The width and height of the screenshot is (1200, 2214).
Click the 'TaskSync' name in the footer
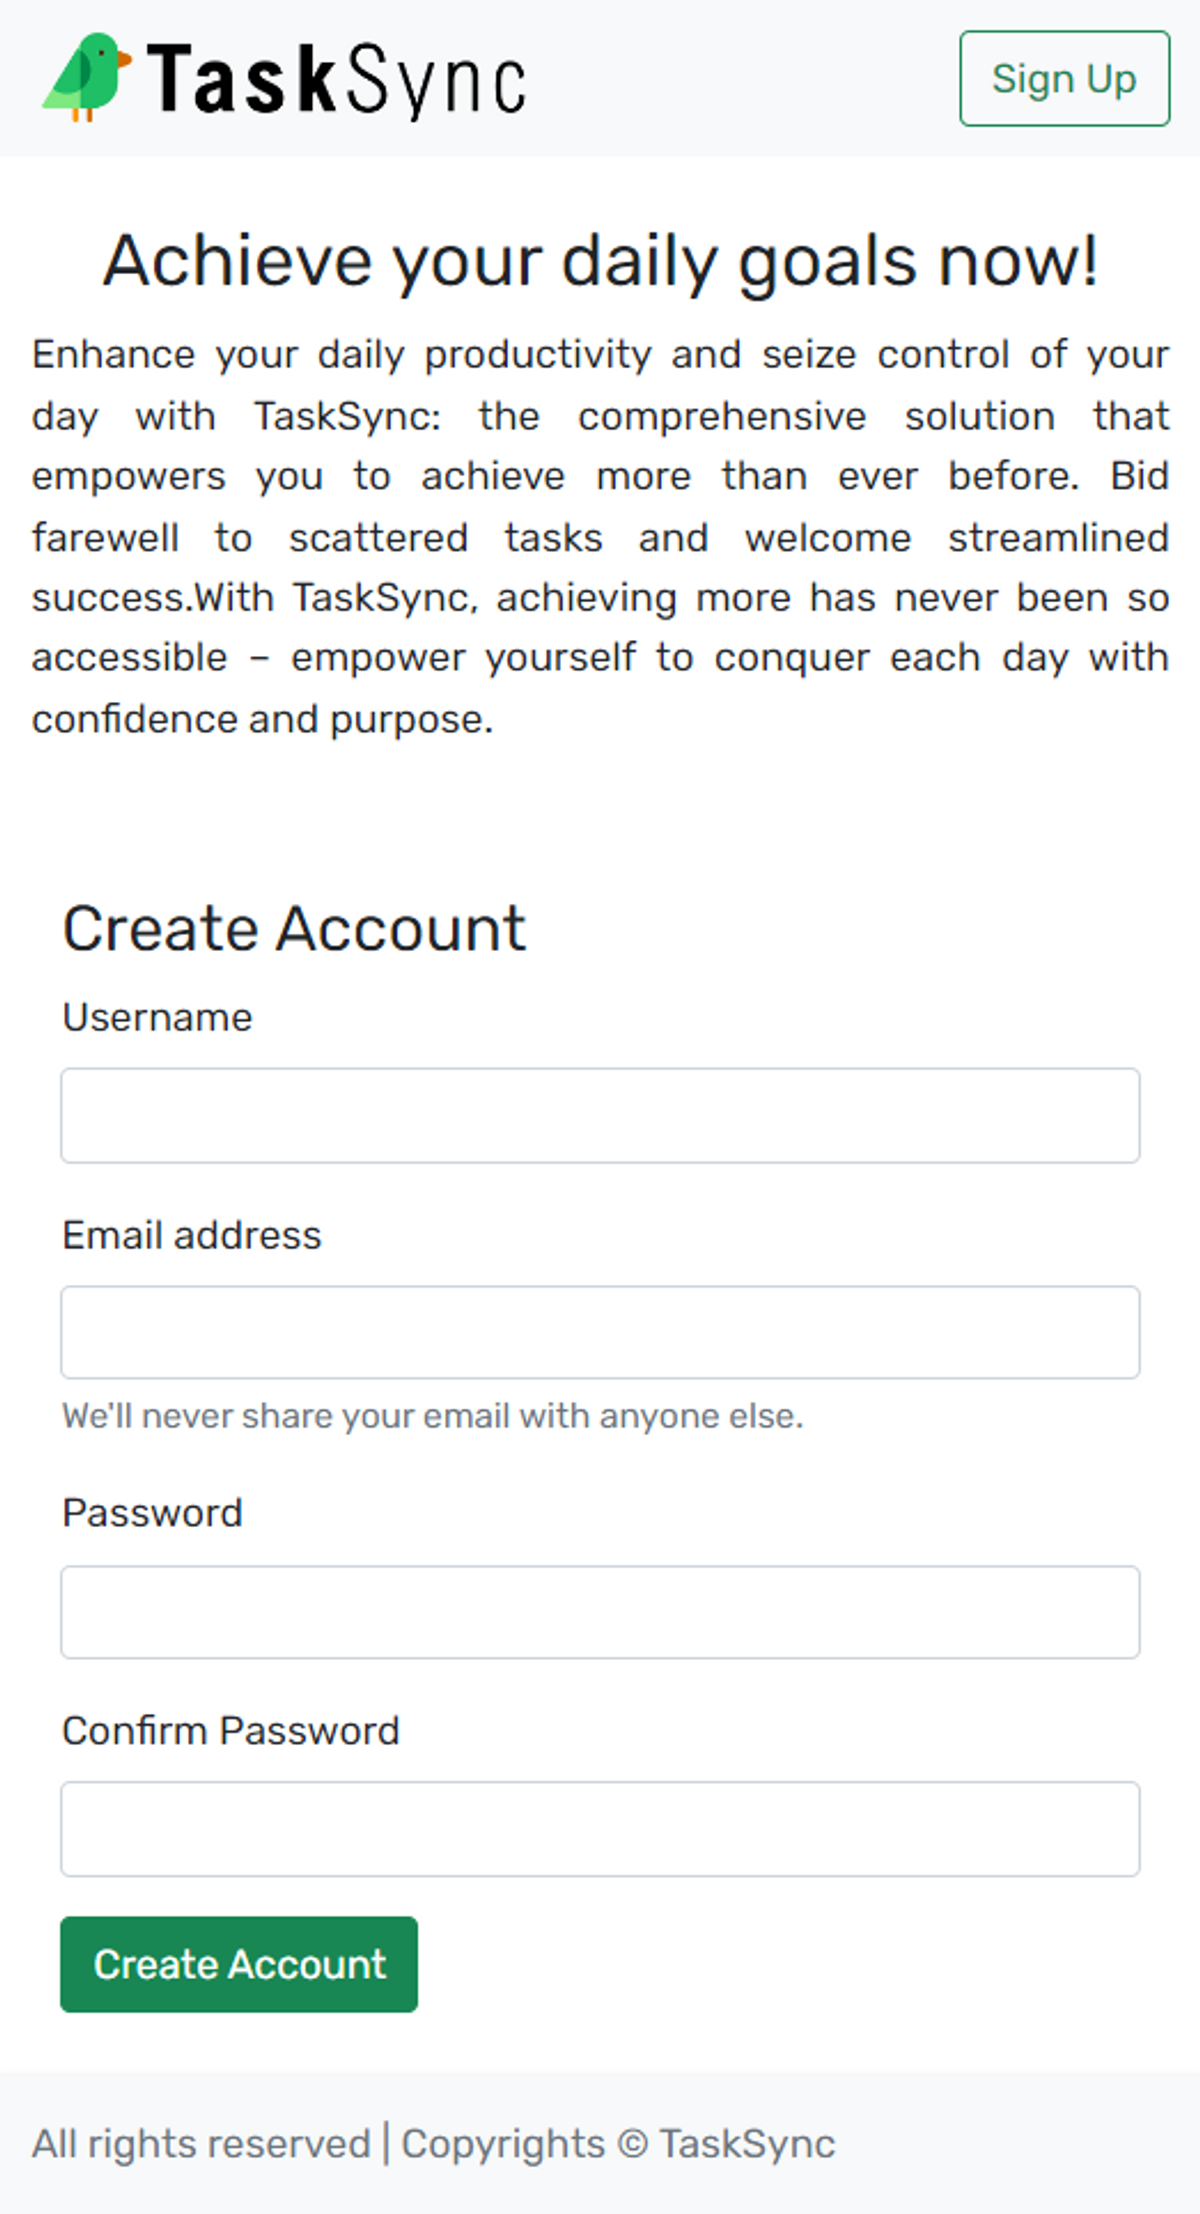tap(747, 2144)
